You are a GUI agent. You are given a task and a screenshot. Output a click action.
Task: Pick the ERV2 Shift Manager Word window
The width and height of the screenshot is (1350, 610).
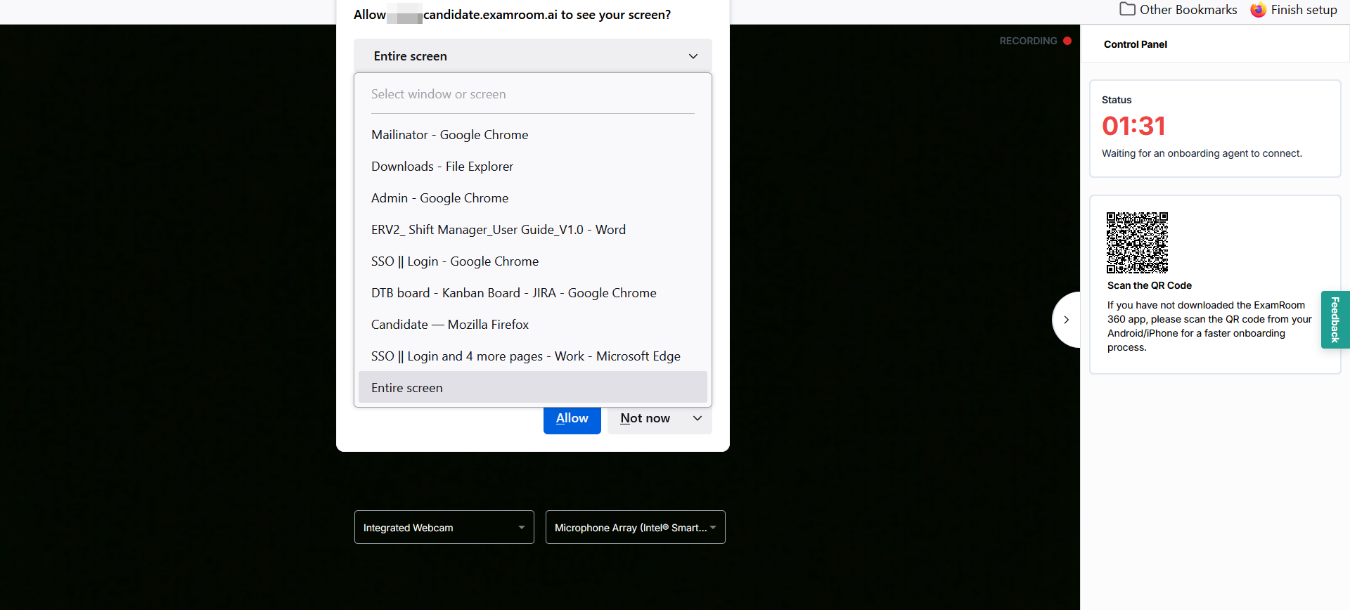498,230
